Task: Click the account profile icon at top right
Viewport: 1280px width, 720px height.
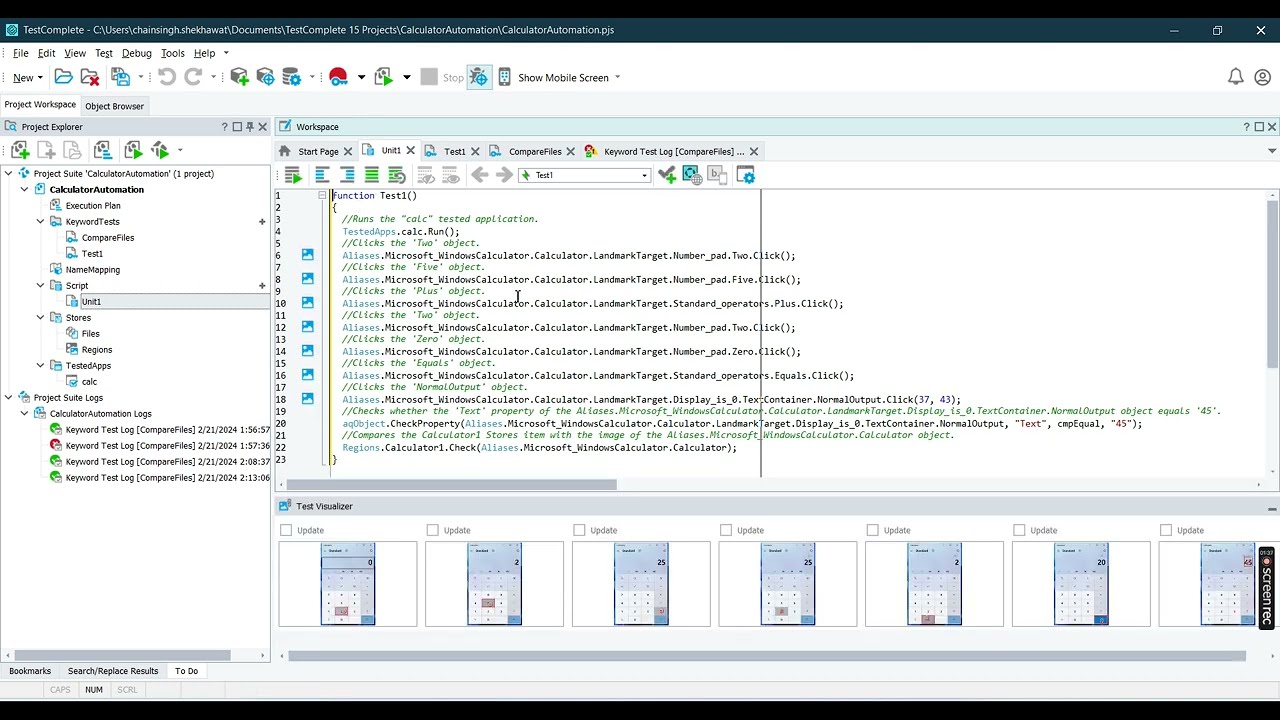Action: coord(1262,77)
